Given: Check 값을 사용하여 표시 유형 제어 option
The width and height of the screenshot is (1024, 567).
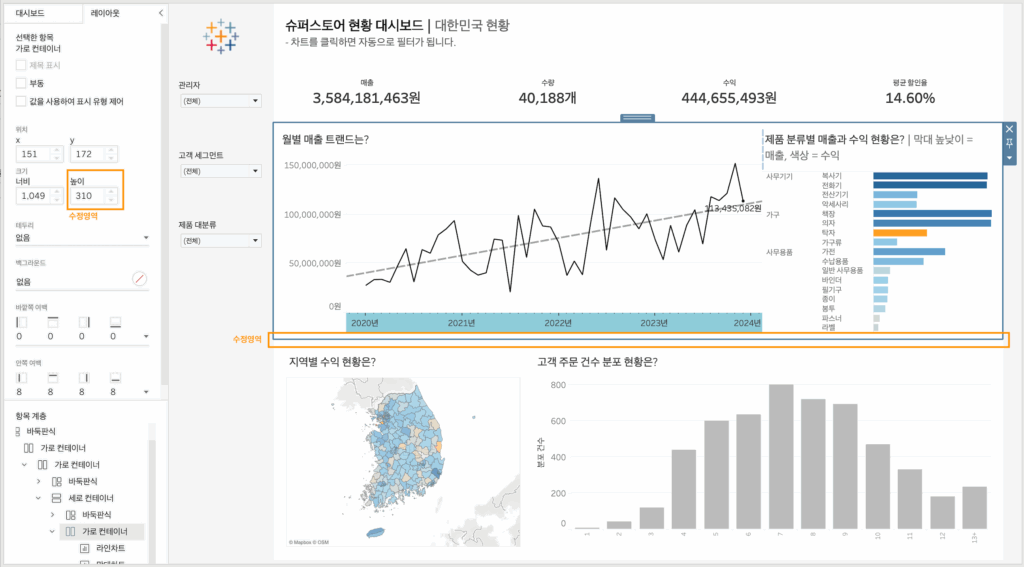Looking at the screenshot, I should (21, 101).
